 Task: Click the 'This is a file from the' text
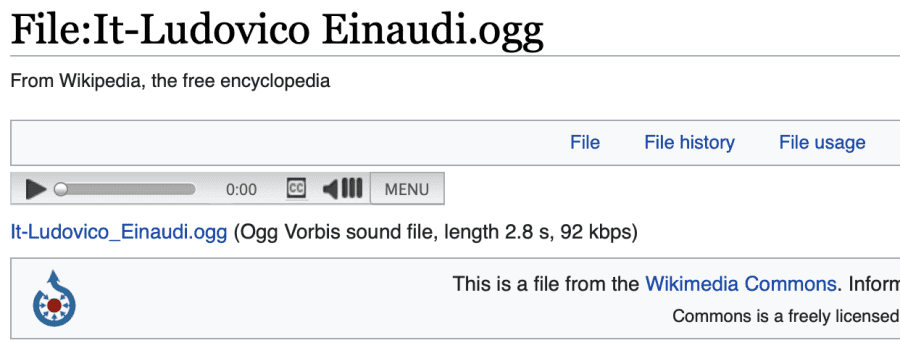click(x=546, y=284)
